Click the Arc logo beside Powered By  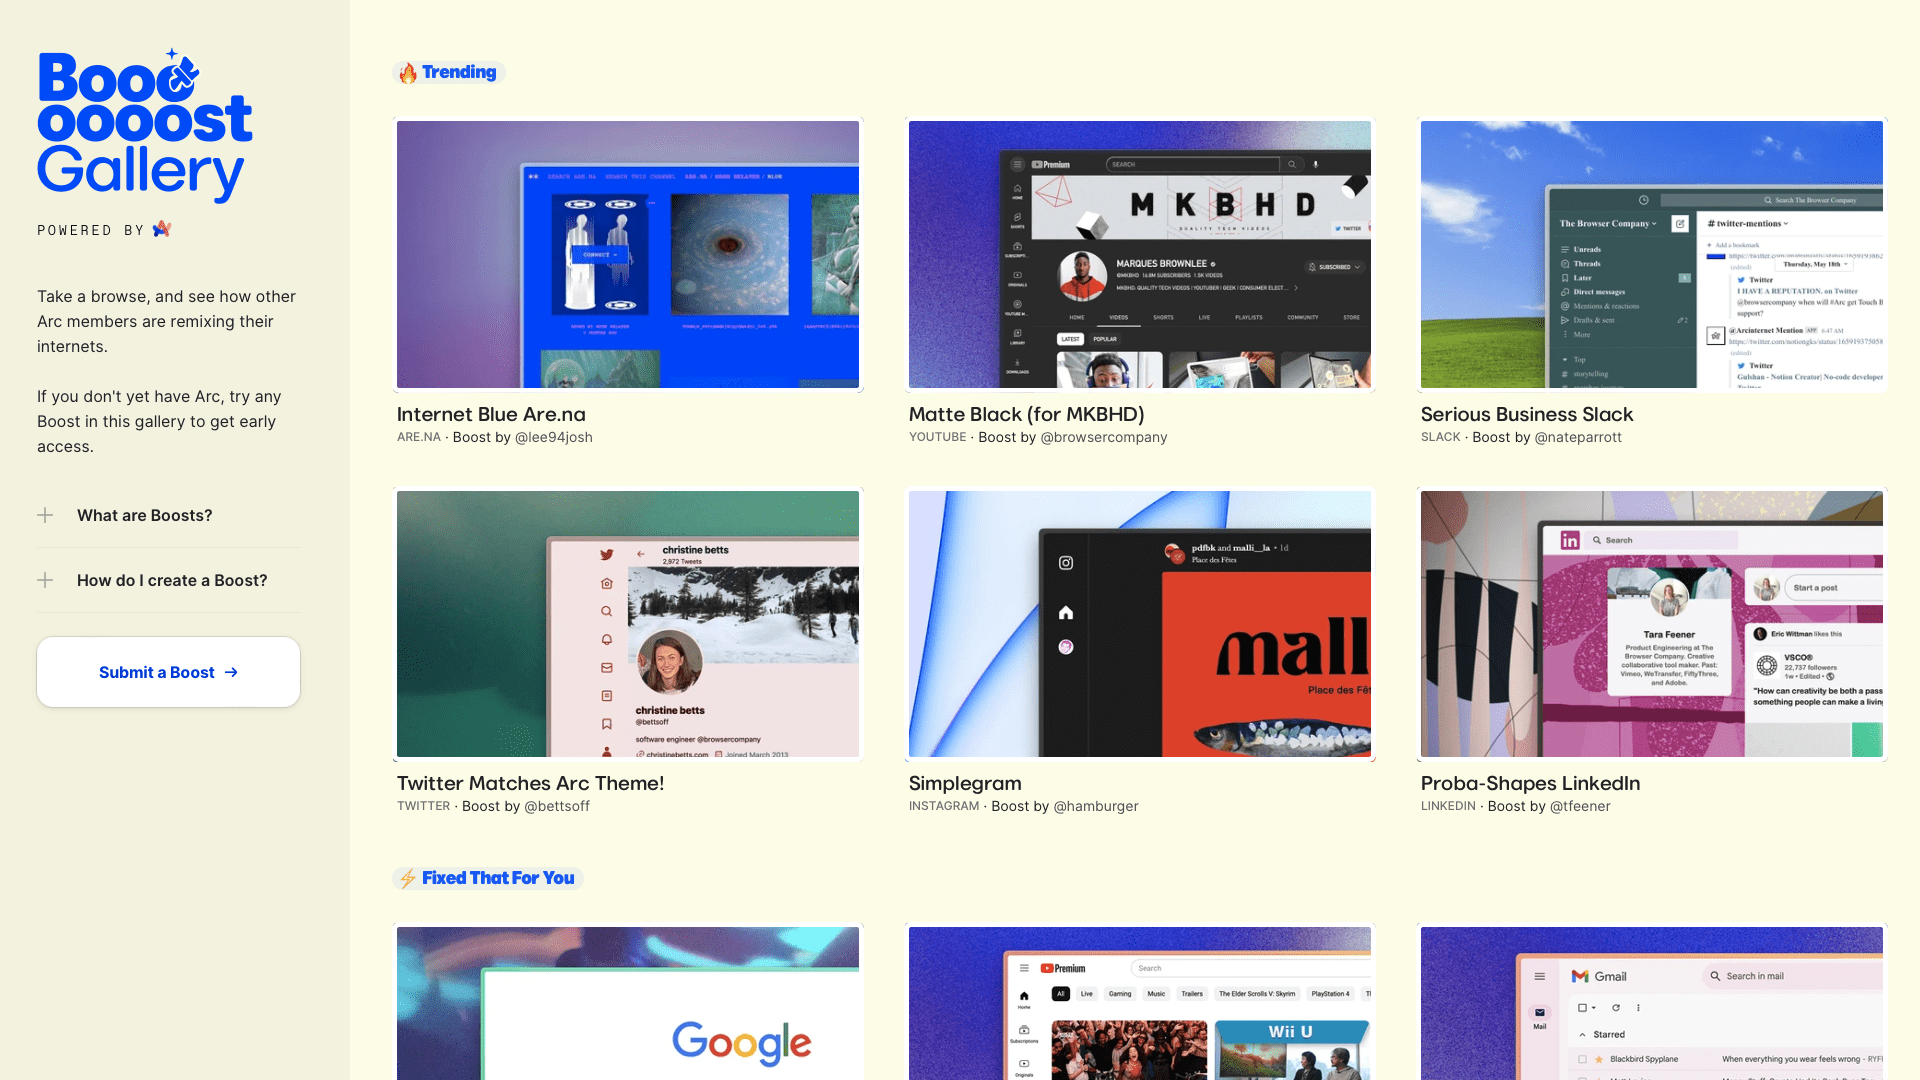(162, 229)
